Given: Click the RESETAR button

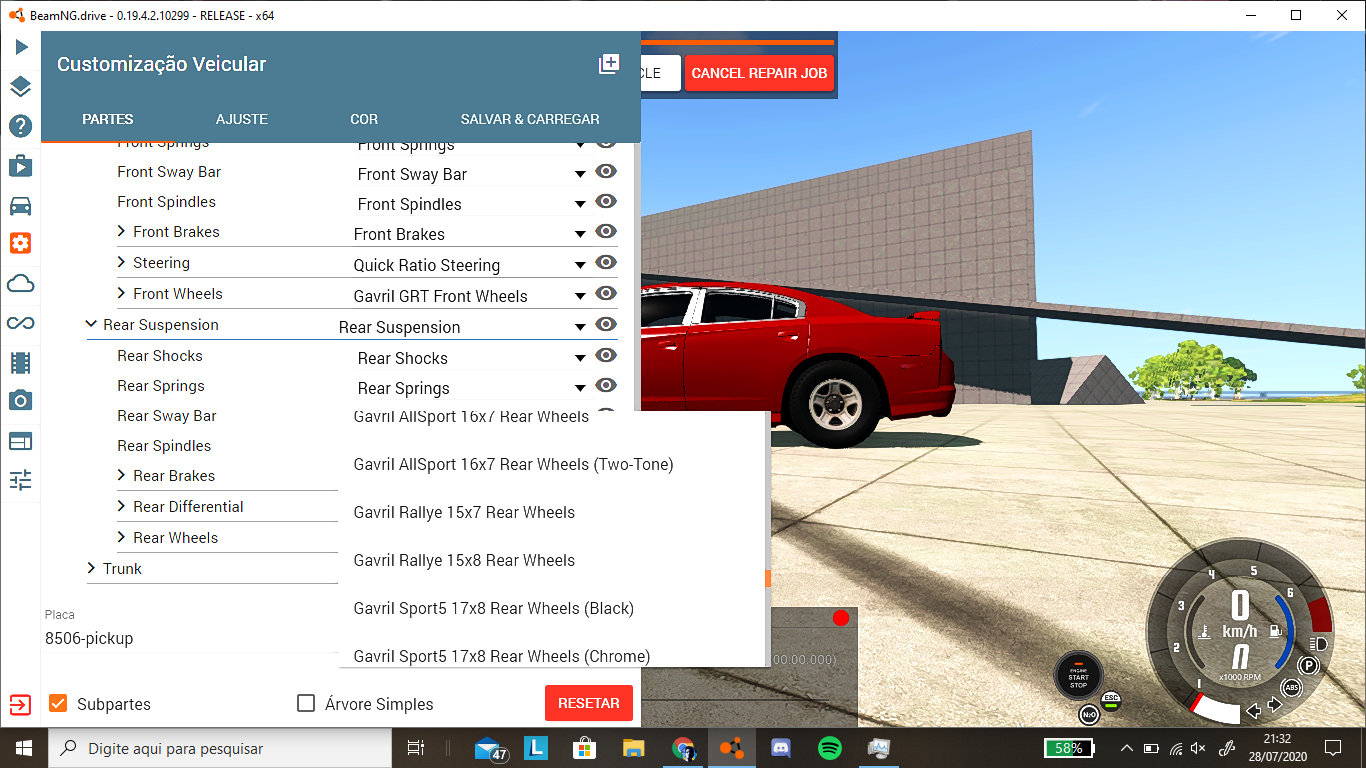Looking at the screenshot, I should coord(589,703).
